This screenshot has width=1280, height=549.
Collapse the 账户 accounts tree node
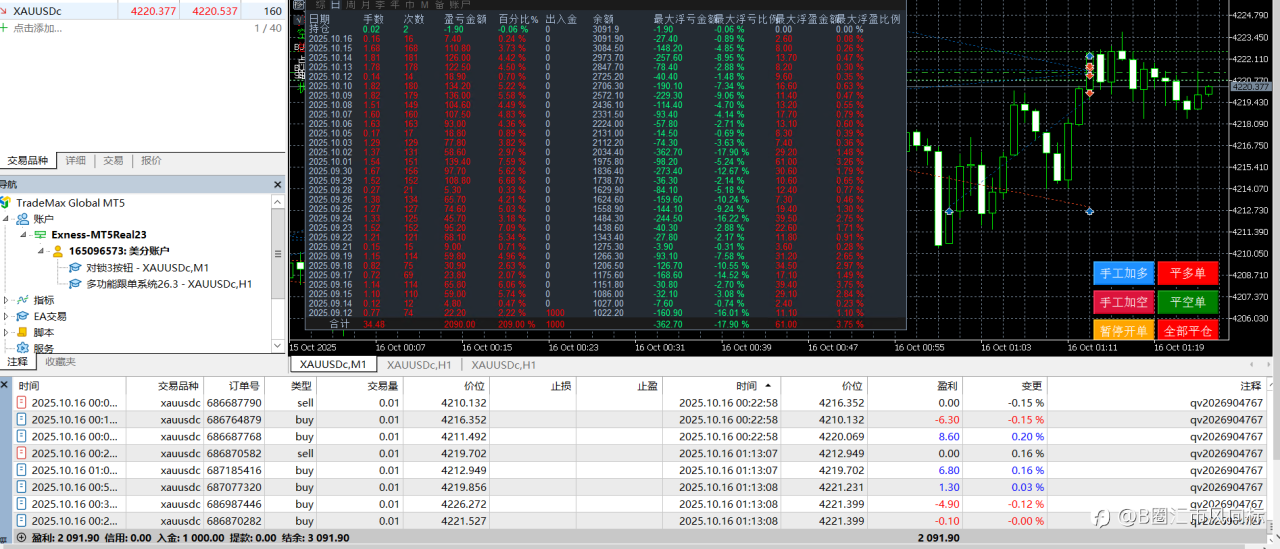tap(7, 219)
